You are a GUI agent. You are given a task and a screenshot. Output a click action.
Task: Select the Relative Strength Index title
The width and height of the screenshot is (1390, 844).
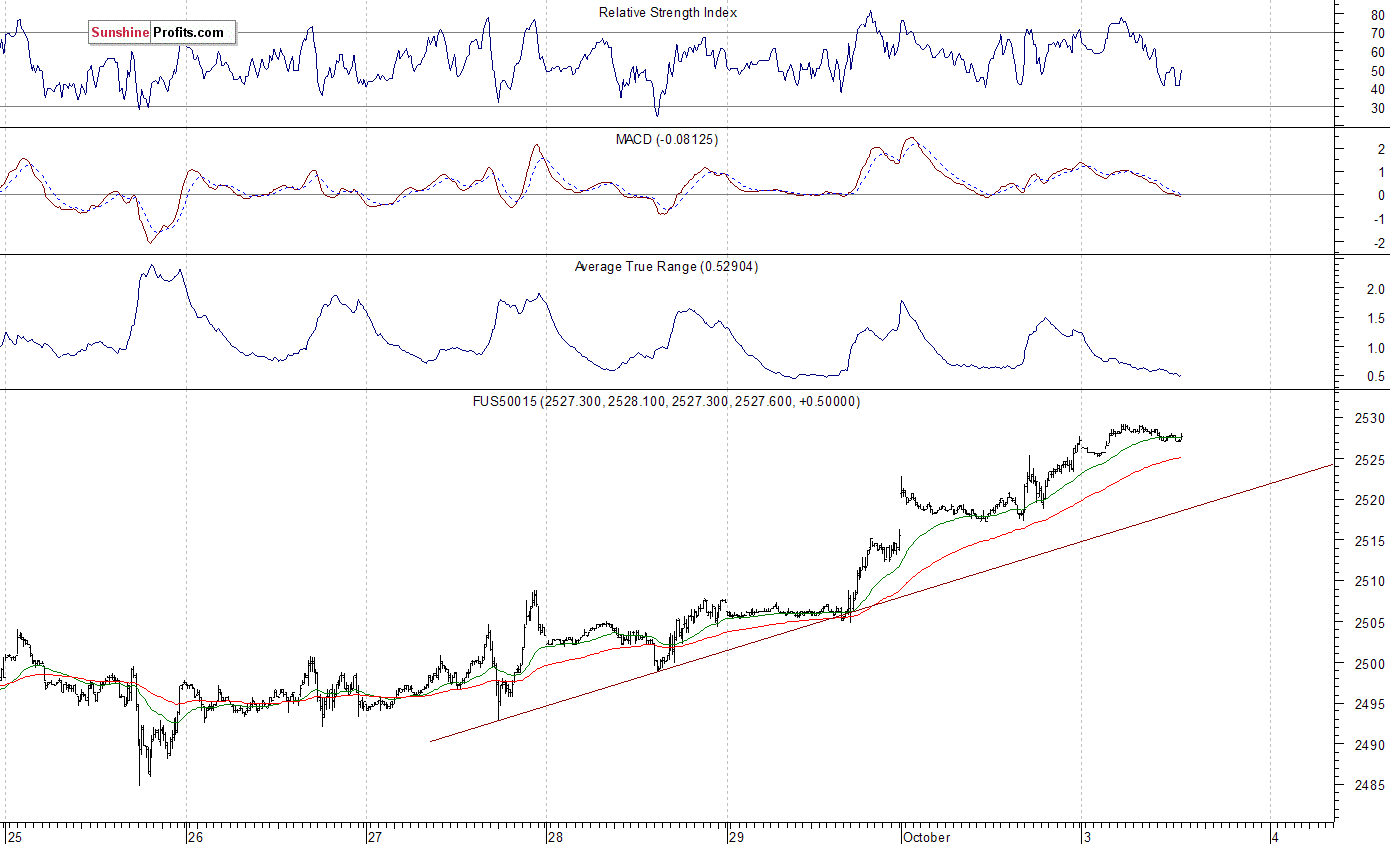[668, 12]
